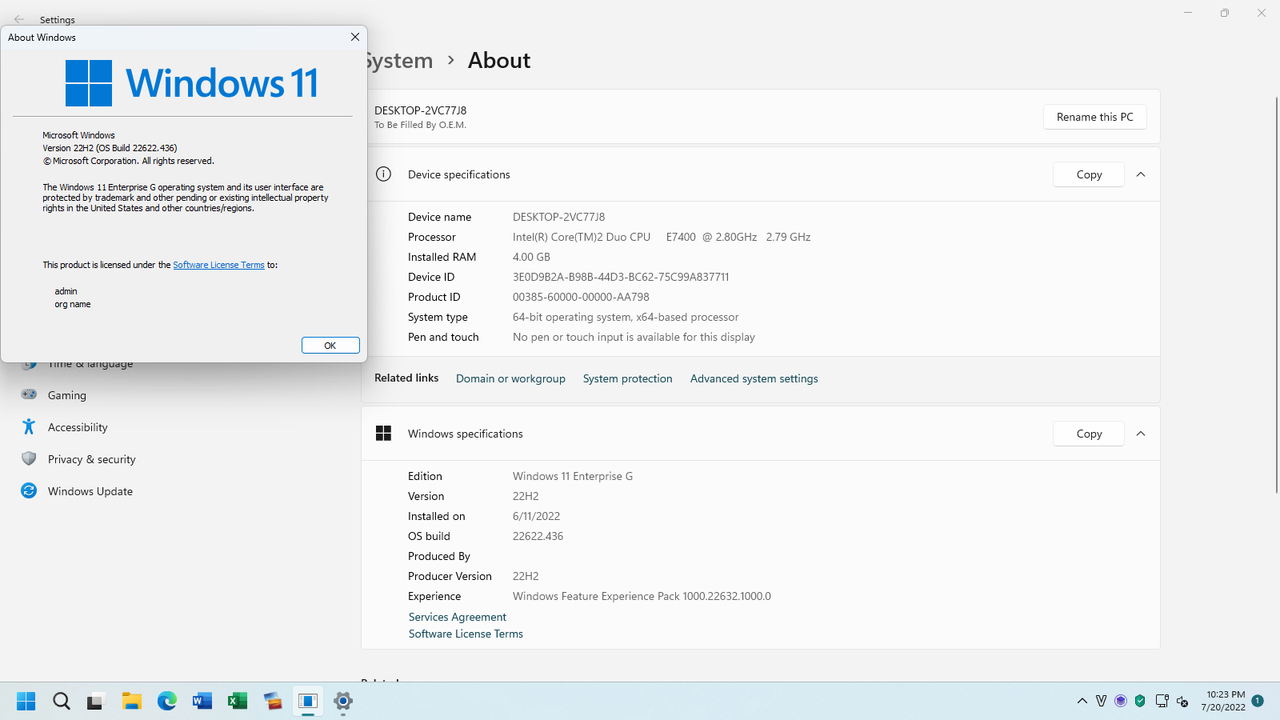Viewport: 1280px width, 720px height.
Task: Select the Settings gear taskbar icon
Action: (343, 701)
